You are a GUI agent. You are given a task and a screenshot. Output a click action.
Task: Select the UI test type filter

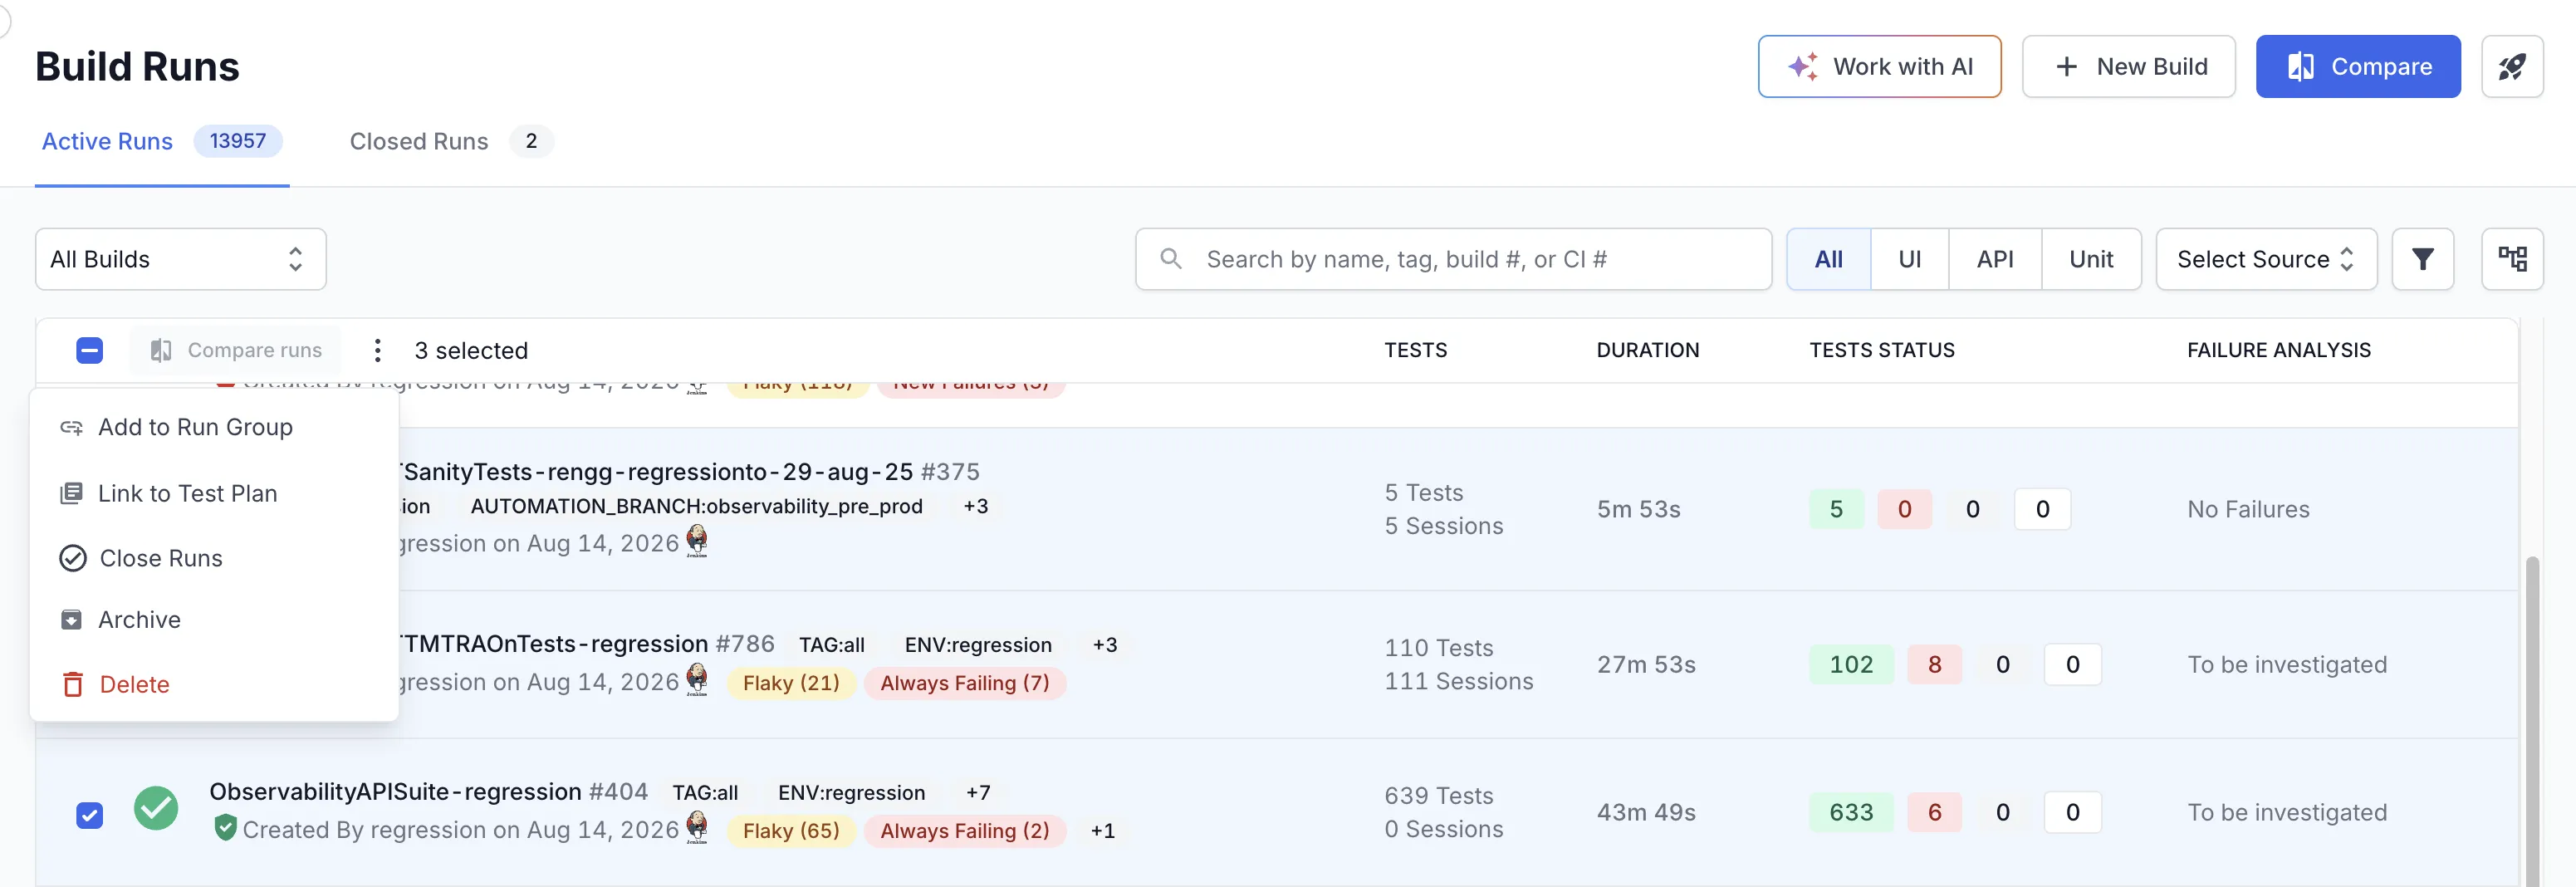pos(1909,259)
